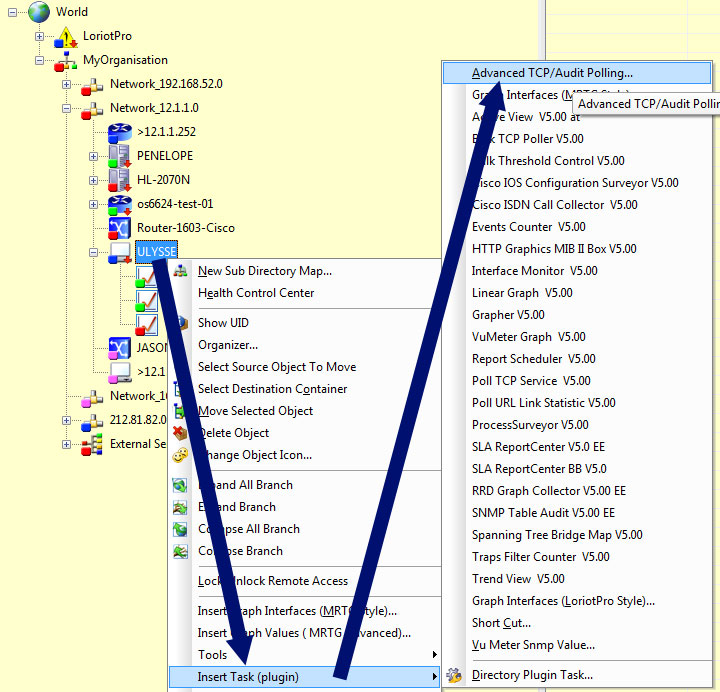Collapse the MyOrganisation tree node
The width and height of the screenshot is (720, 692).
click(x=39, y=60)
